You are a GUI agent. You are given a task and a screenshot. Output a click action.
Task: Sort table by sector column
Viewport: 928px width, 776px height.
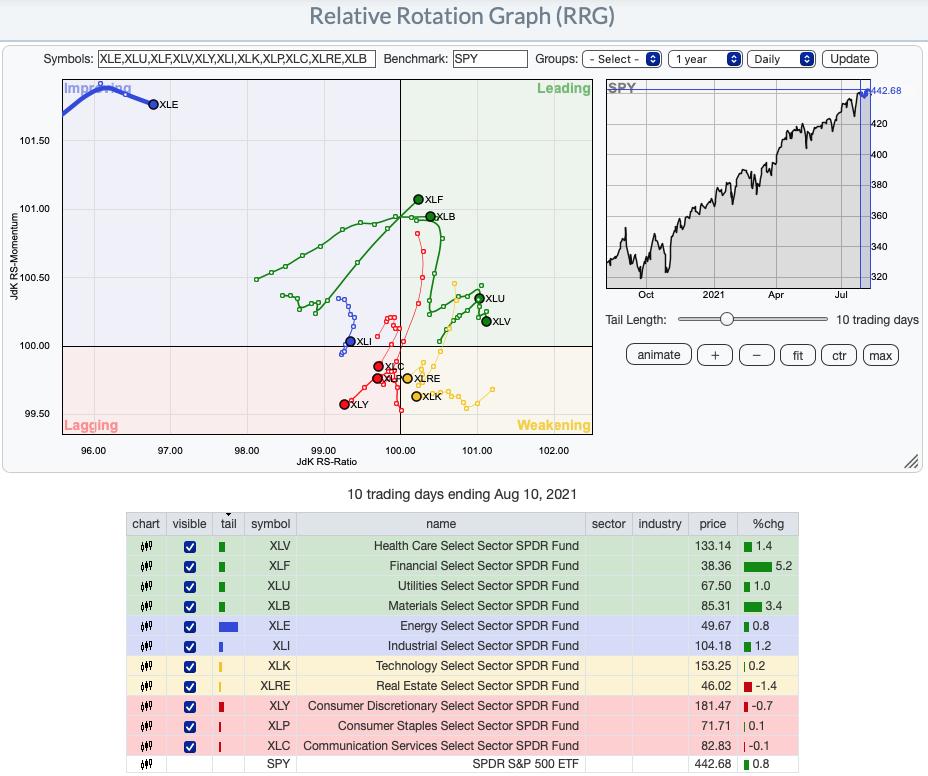coord(608,524)
